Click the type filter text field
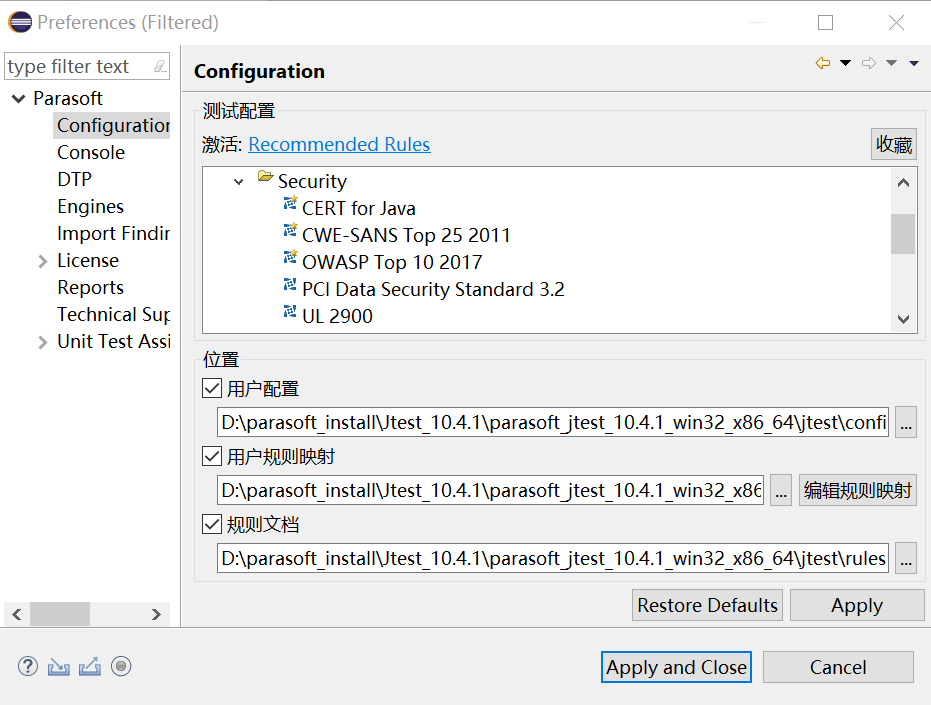931x705 pixels. coord(78,66)
